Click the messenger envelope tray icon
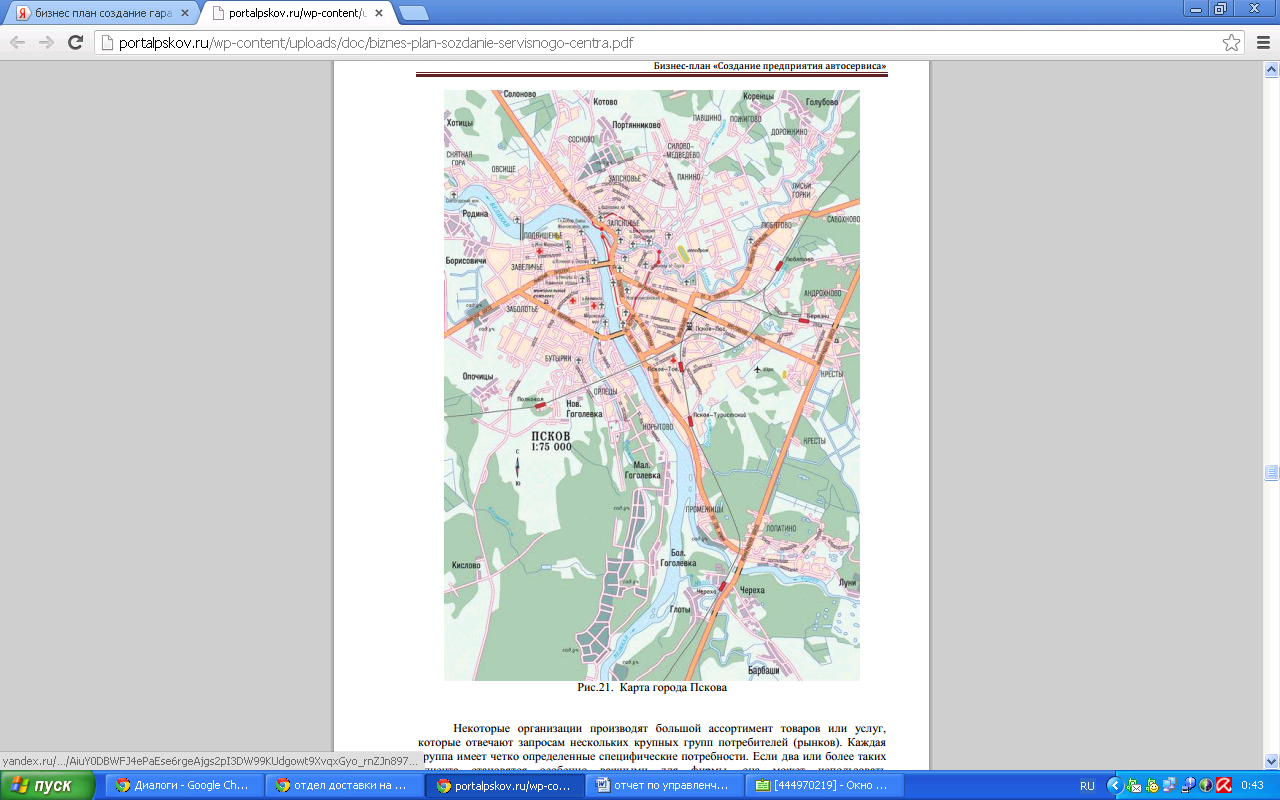The width and height of the screenshot is (1280, 800). pos(1134,786)
